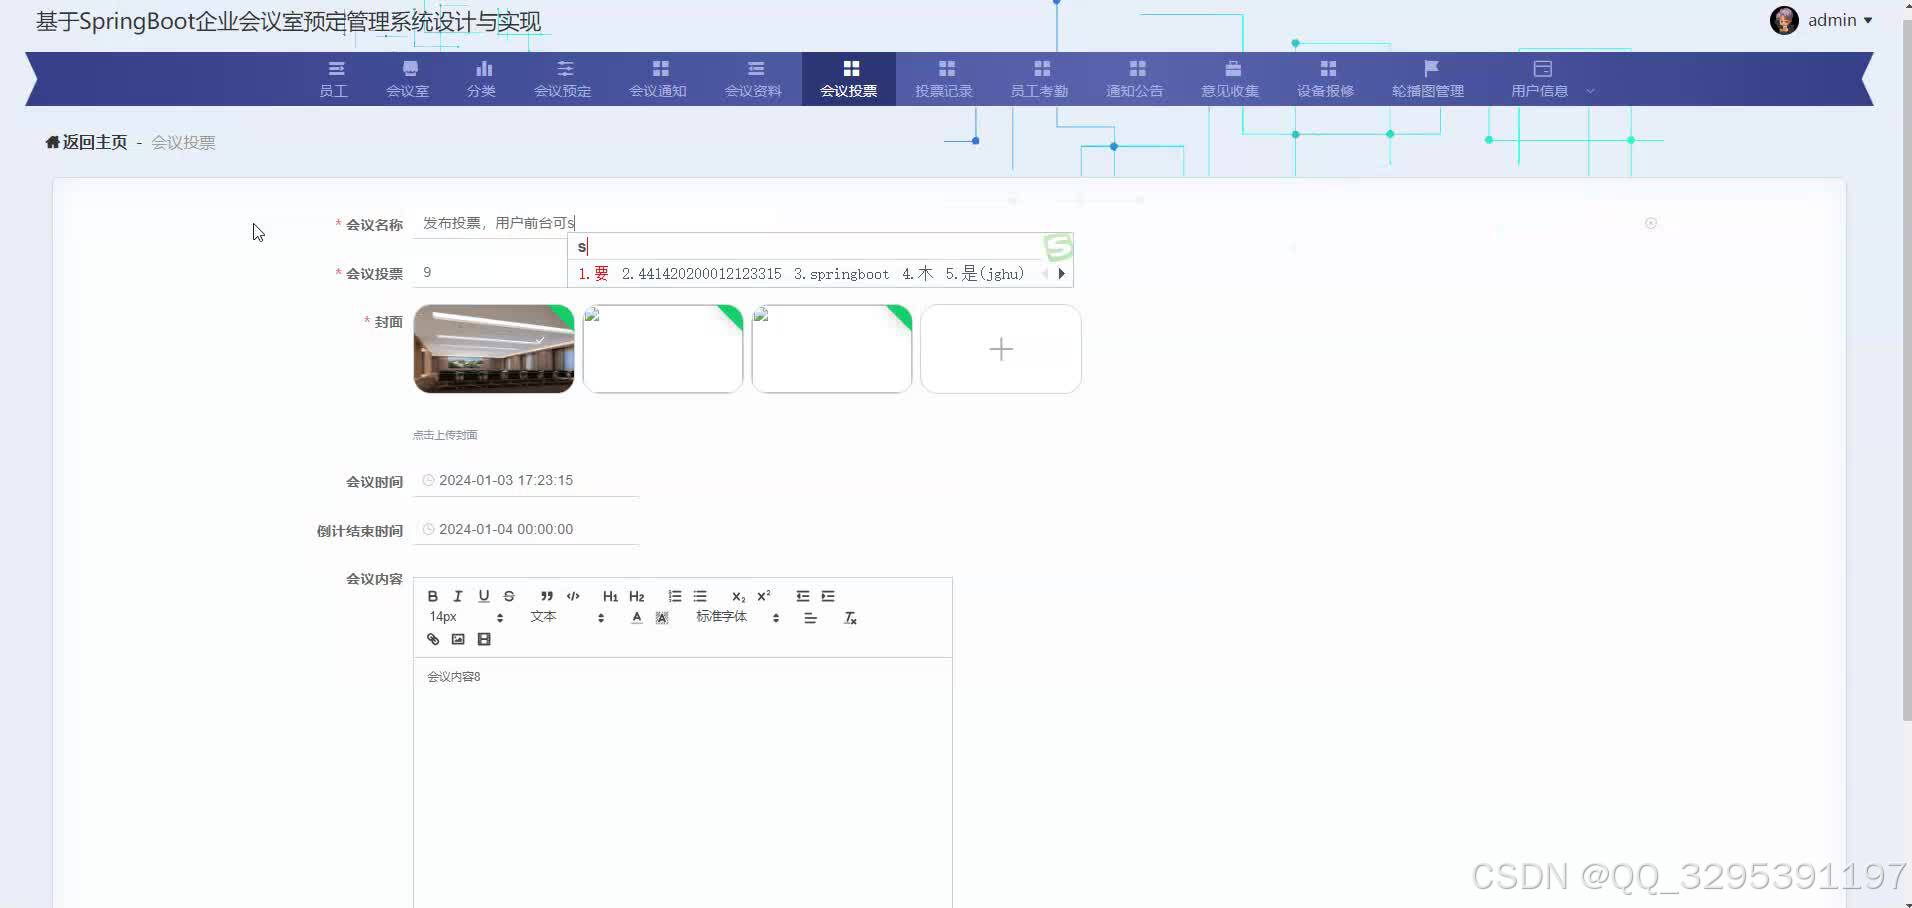Apply strikethrough formatting
The width and height of the screenshot is (1912, 908).
click(509, 595)
